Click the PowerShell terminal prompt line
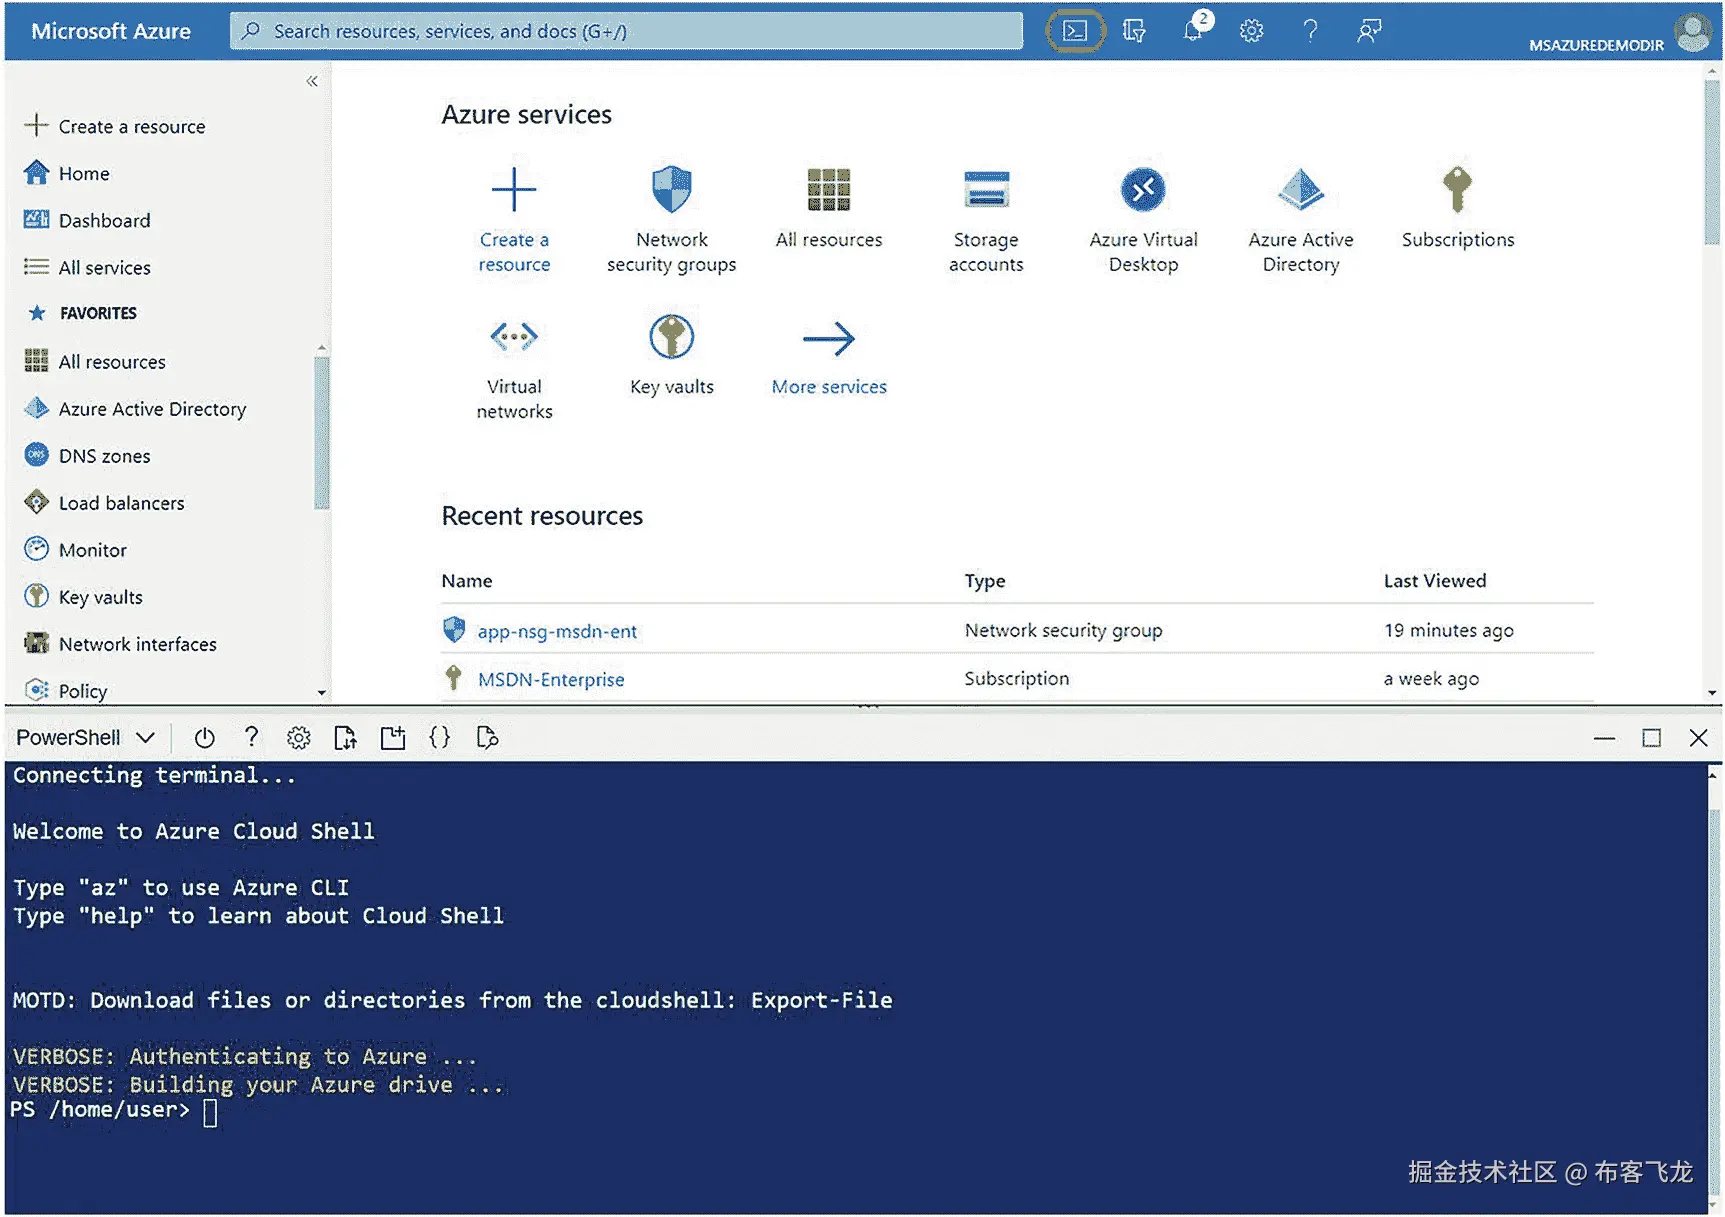Image resolution: width=1725 pixels, height=1217 pixels. coord(115,1110)
